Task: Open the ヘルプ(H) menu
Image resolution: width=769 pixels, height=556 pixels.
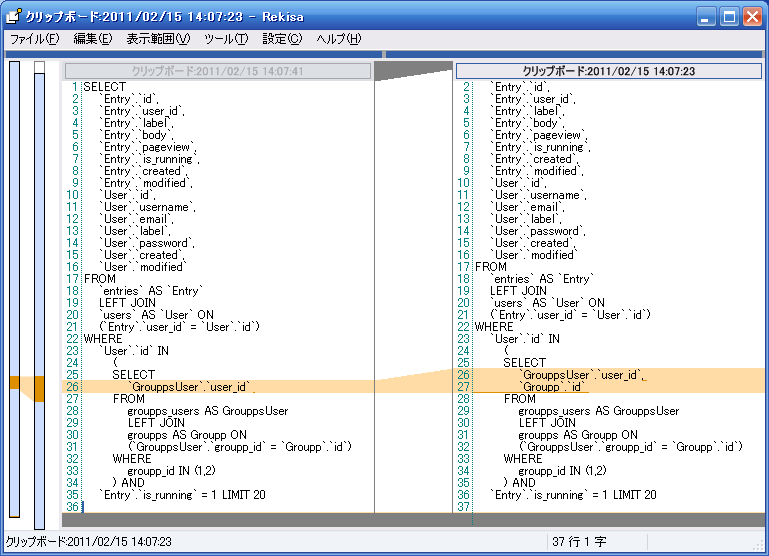Action: point(338,39)
